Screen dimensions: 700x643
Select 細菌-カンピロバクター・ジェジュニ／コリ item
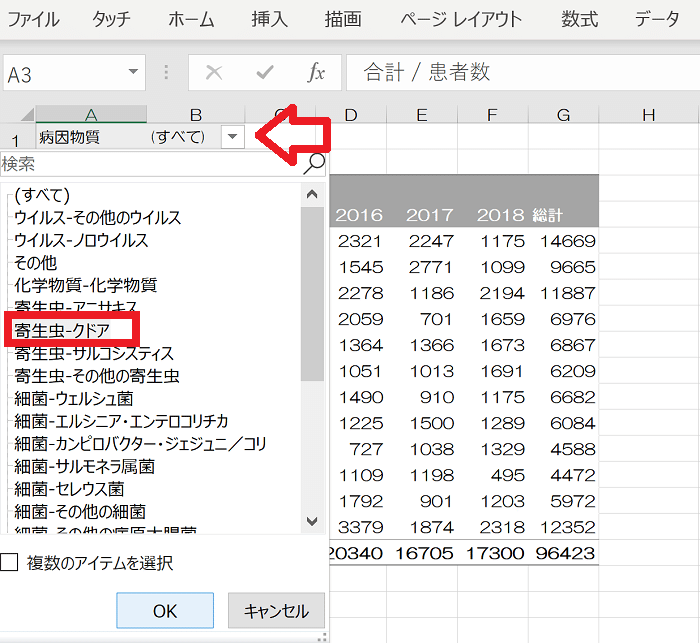click(x=140, y=444)
